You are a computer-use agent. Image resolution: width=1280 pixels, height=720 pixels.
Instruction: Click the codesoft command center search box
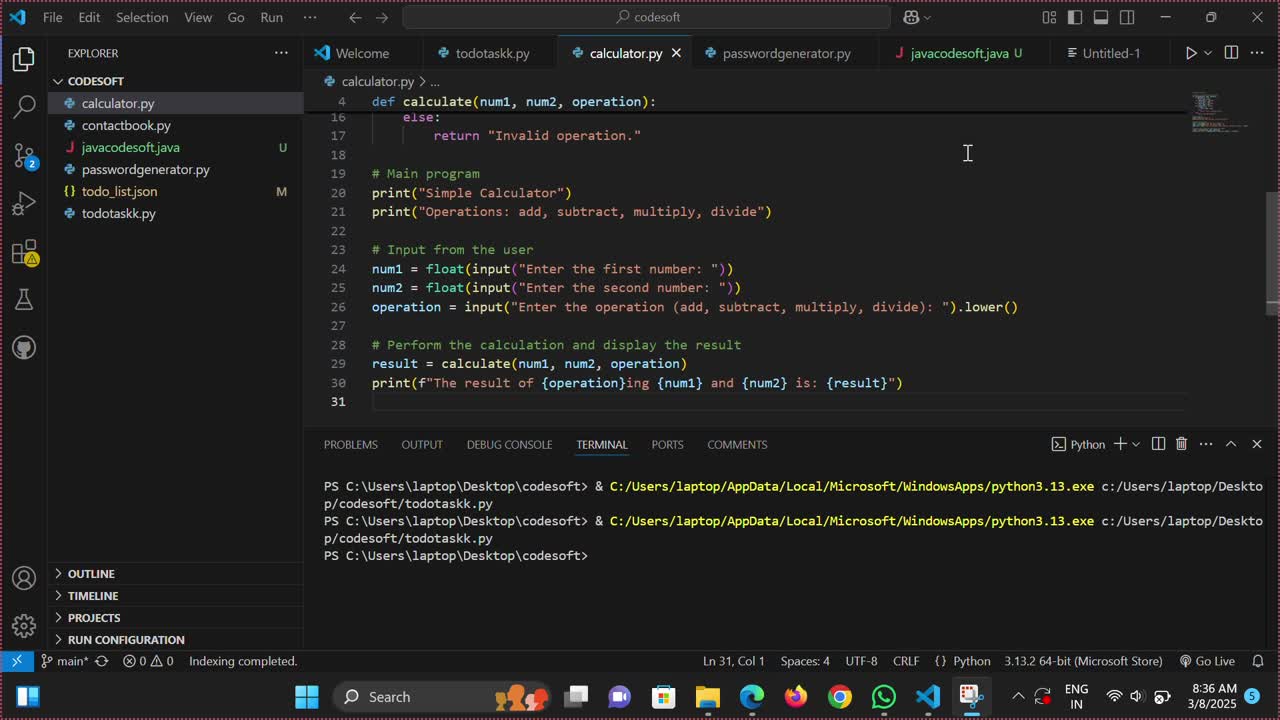click(x=646, y=17)
